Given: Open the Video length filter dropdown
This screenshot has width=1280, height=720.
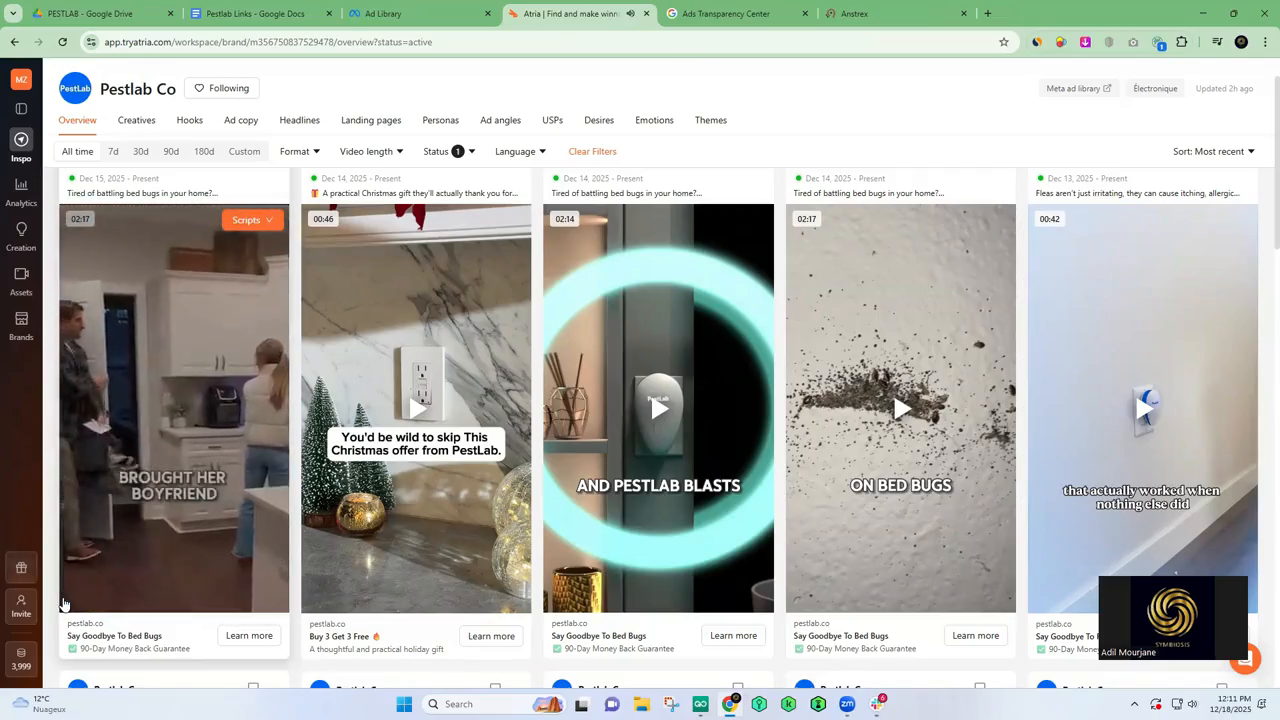Looking at the screenshot, I should 371,152.
